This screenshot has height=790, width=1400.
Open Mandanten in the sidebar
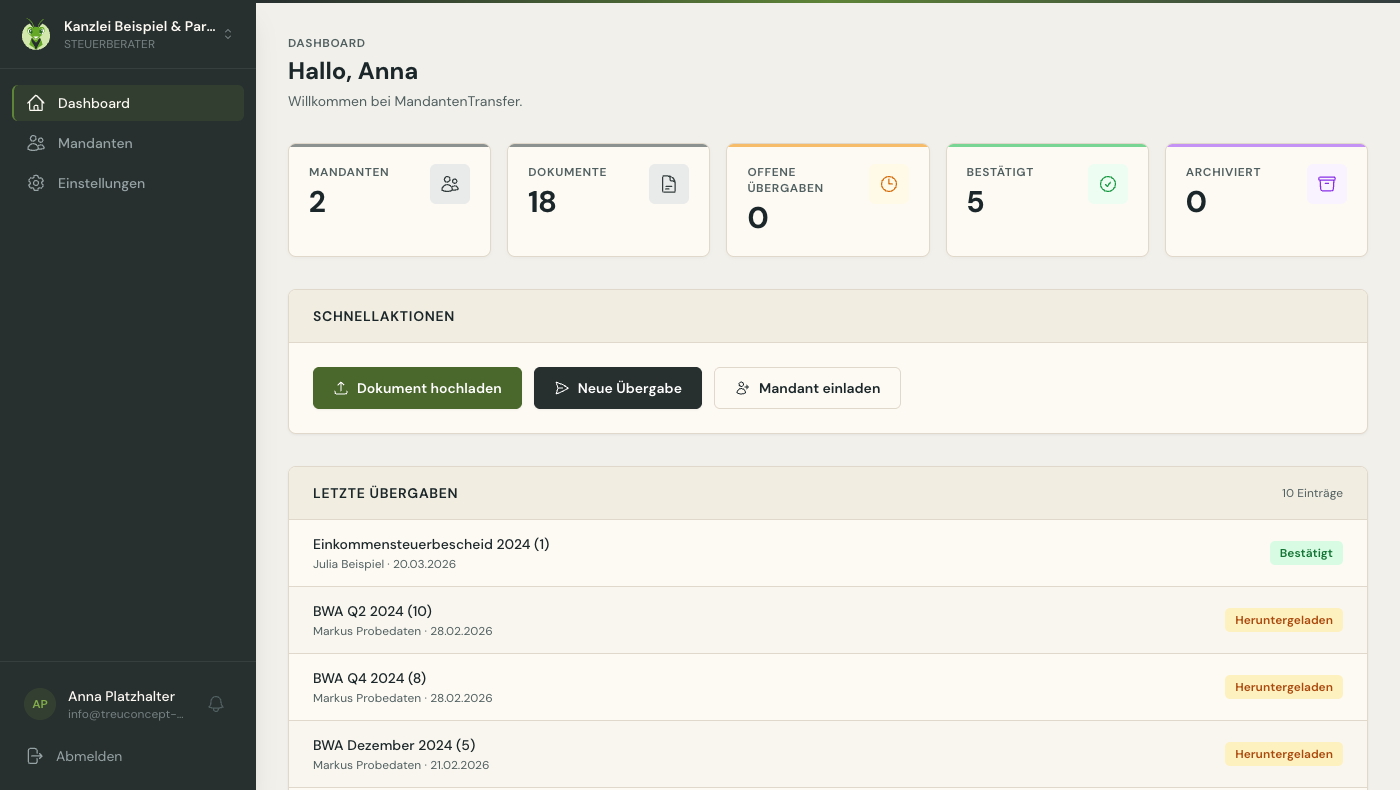[x=128, y=143]
